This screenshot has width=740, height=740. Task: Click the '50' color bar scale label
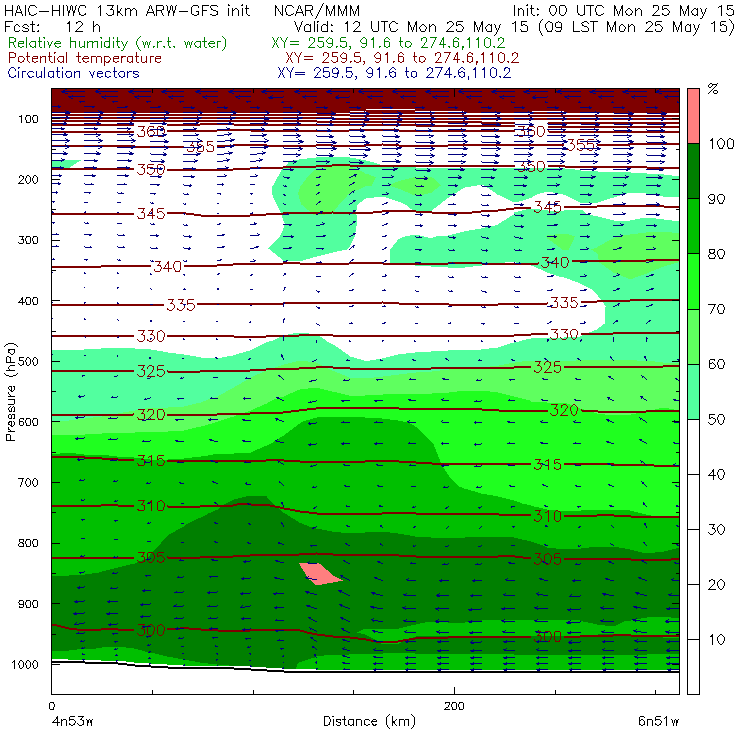(x=716, y=419)
